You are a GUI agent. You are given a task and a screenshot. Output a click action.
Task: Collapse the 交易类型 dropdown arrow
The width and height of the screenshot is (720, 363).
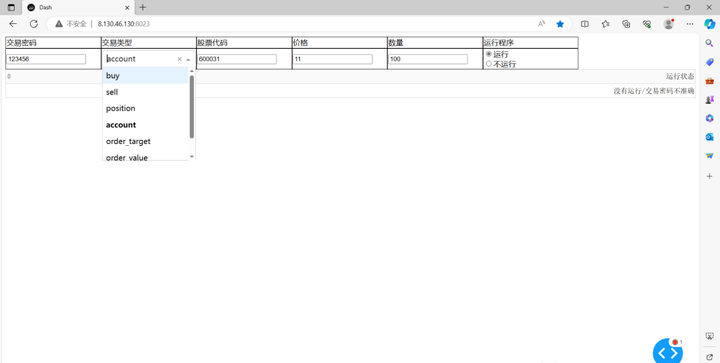(188, 59)
